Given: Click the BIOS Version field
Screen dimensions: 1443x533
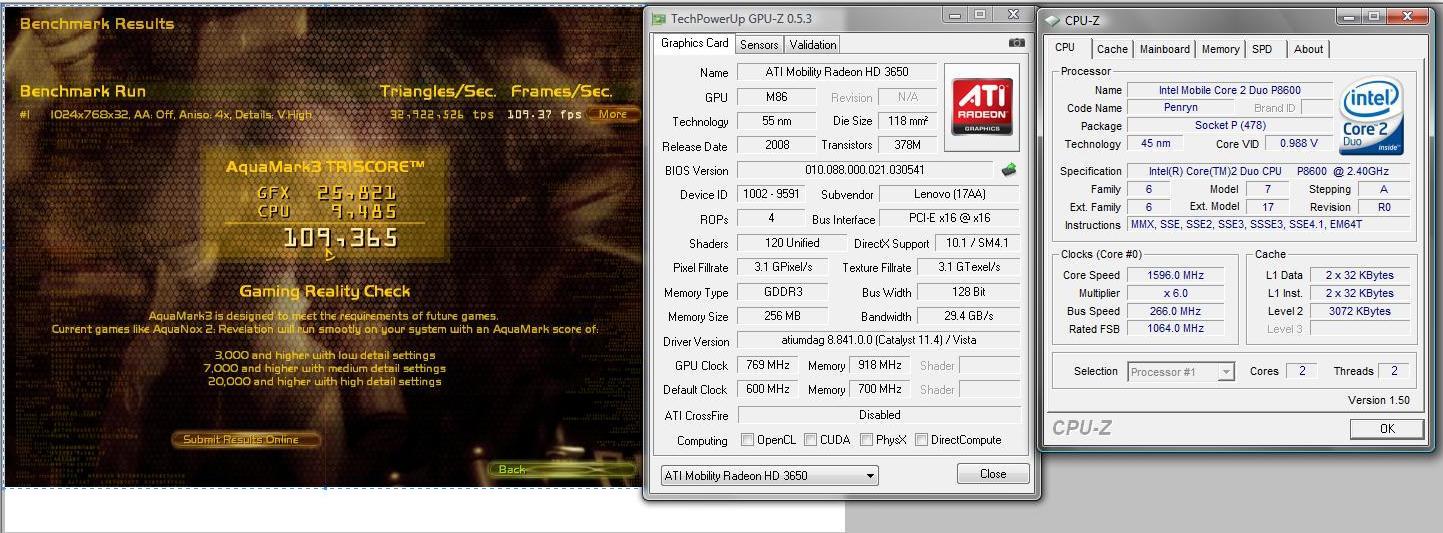Looking at the screenshot, I should [866, 170].
